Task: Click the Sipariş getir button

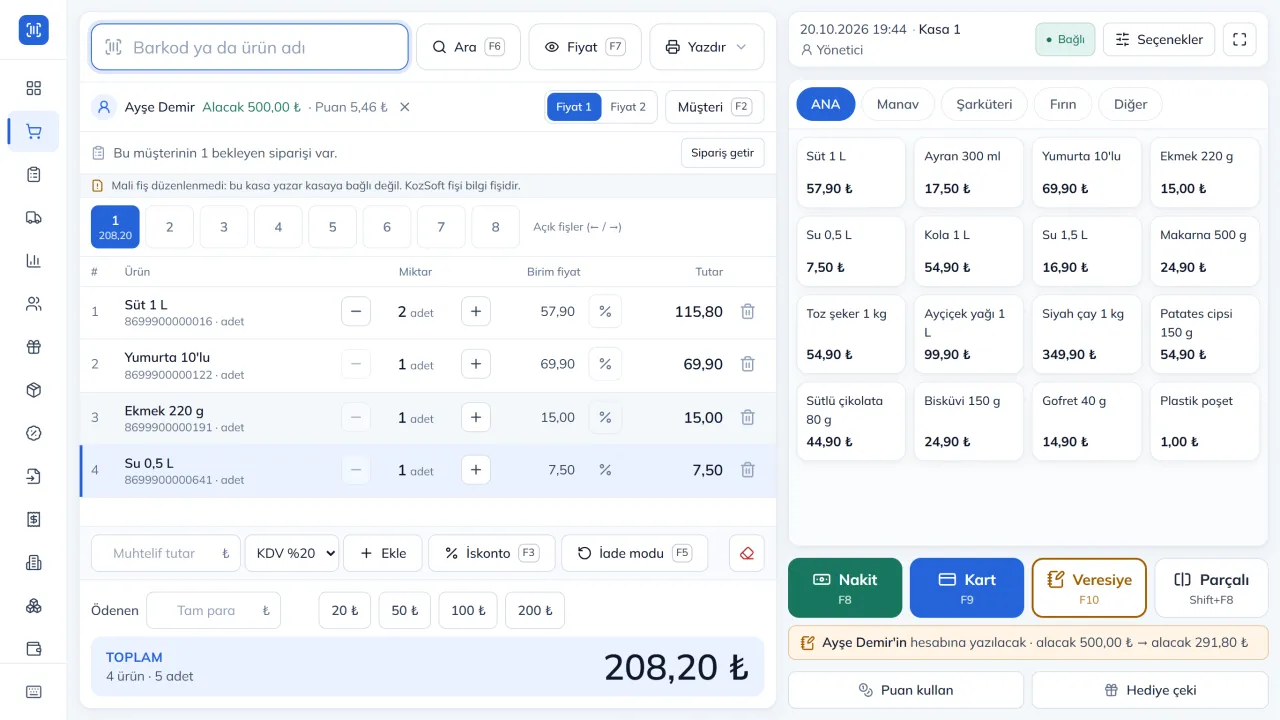Action: coord(723,153)
